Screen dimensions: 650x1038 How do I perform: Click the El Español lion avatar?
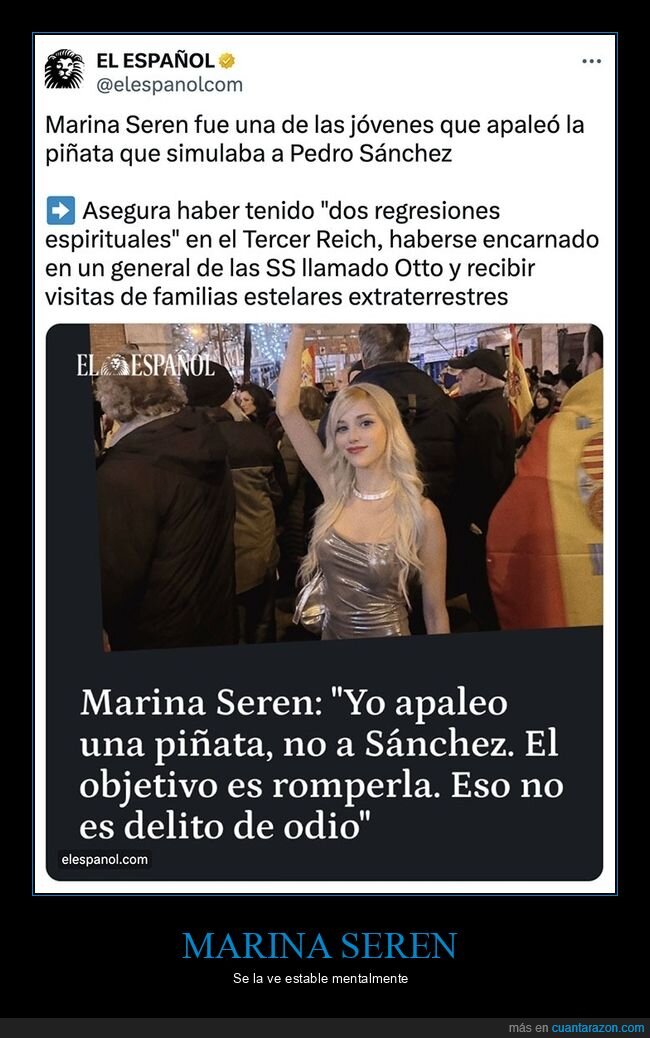coord(64,69)
